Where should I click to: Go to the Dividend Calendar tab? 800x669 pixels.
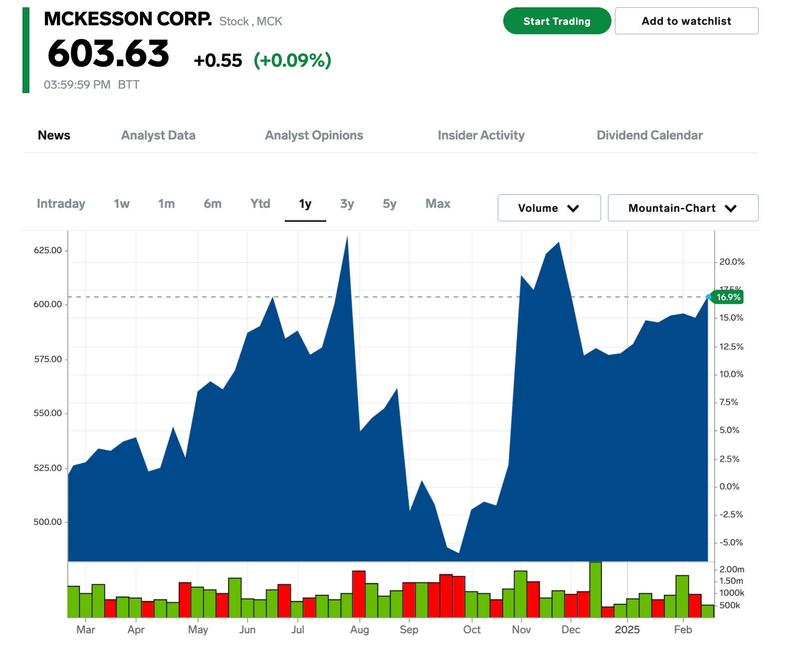pos(649,135)
